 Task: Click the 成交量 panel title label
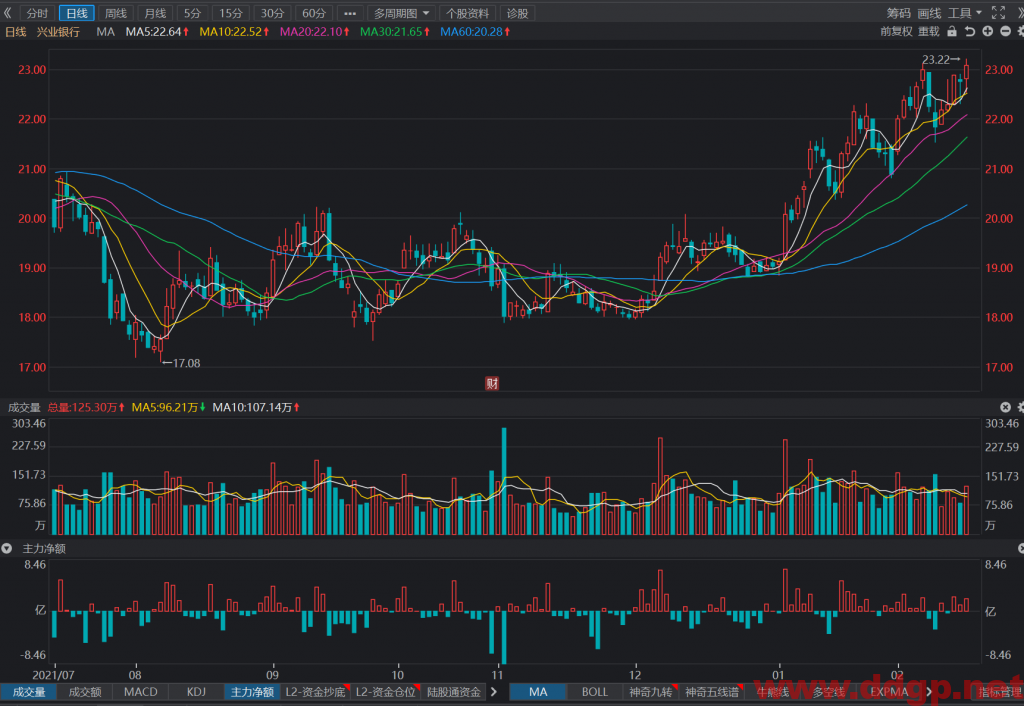coord(24,408)
